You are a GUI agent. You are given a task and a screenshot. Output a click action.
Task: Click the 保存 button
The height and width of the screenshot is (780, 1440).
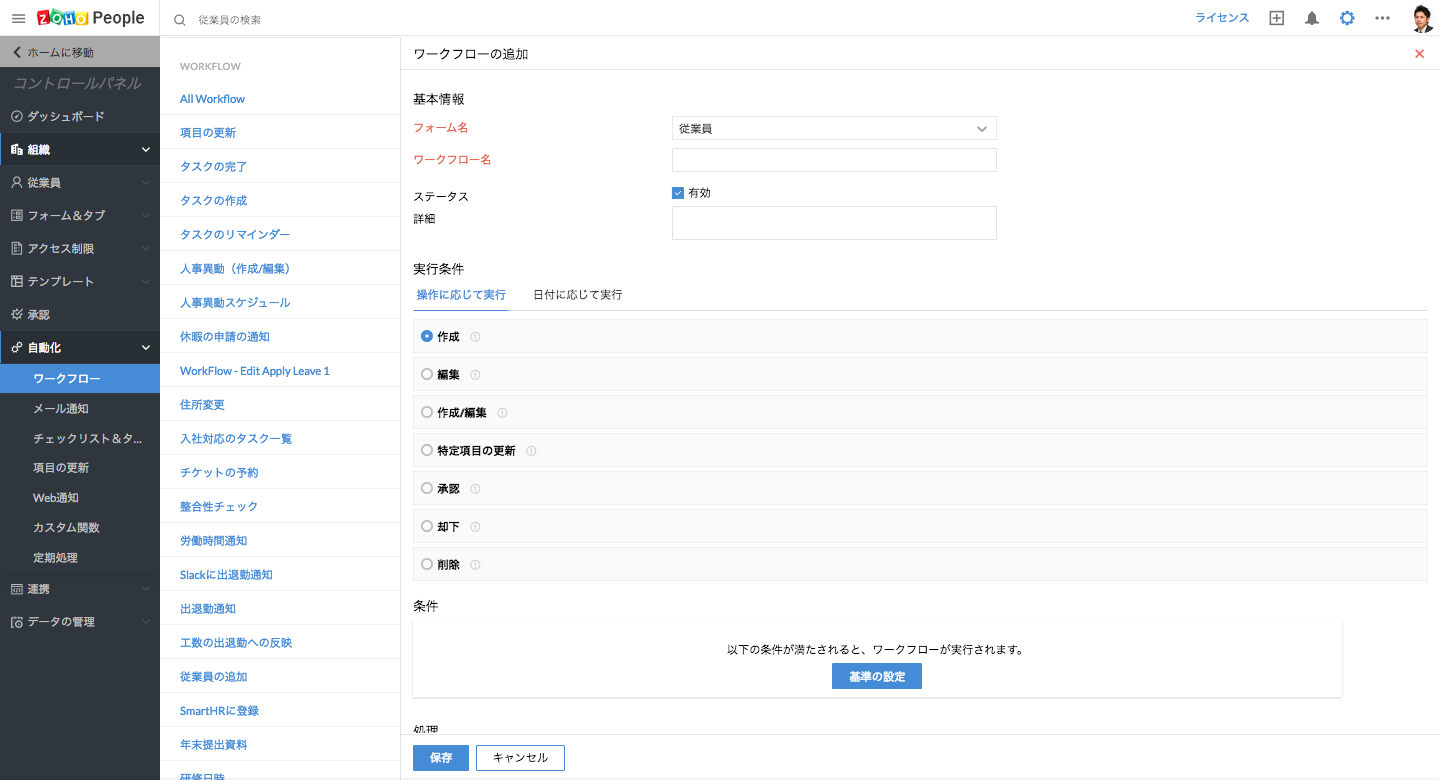tap(440, 758)
